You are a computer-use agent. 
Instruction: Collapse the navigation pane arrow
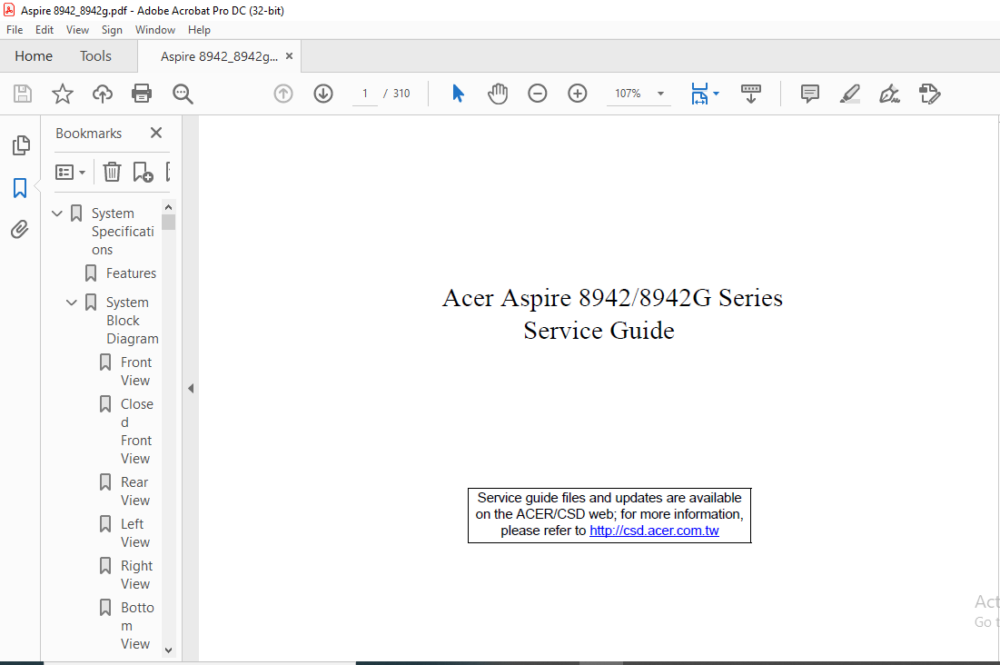pyautogui.click(x=191, y=388)
